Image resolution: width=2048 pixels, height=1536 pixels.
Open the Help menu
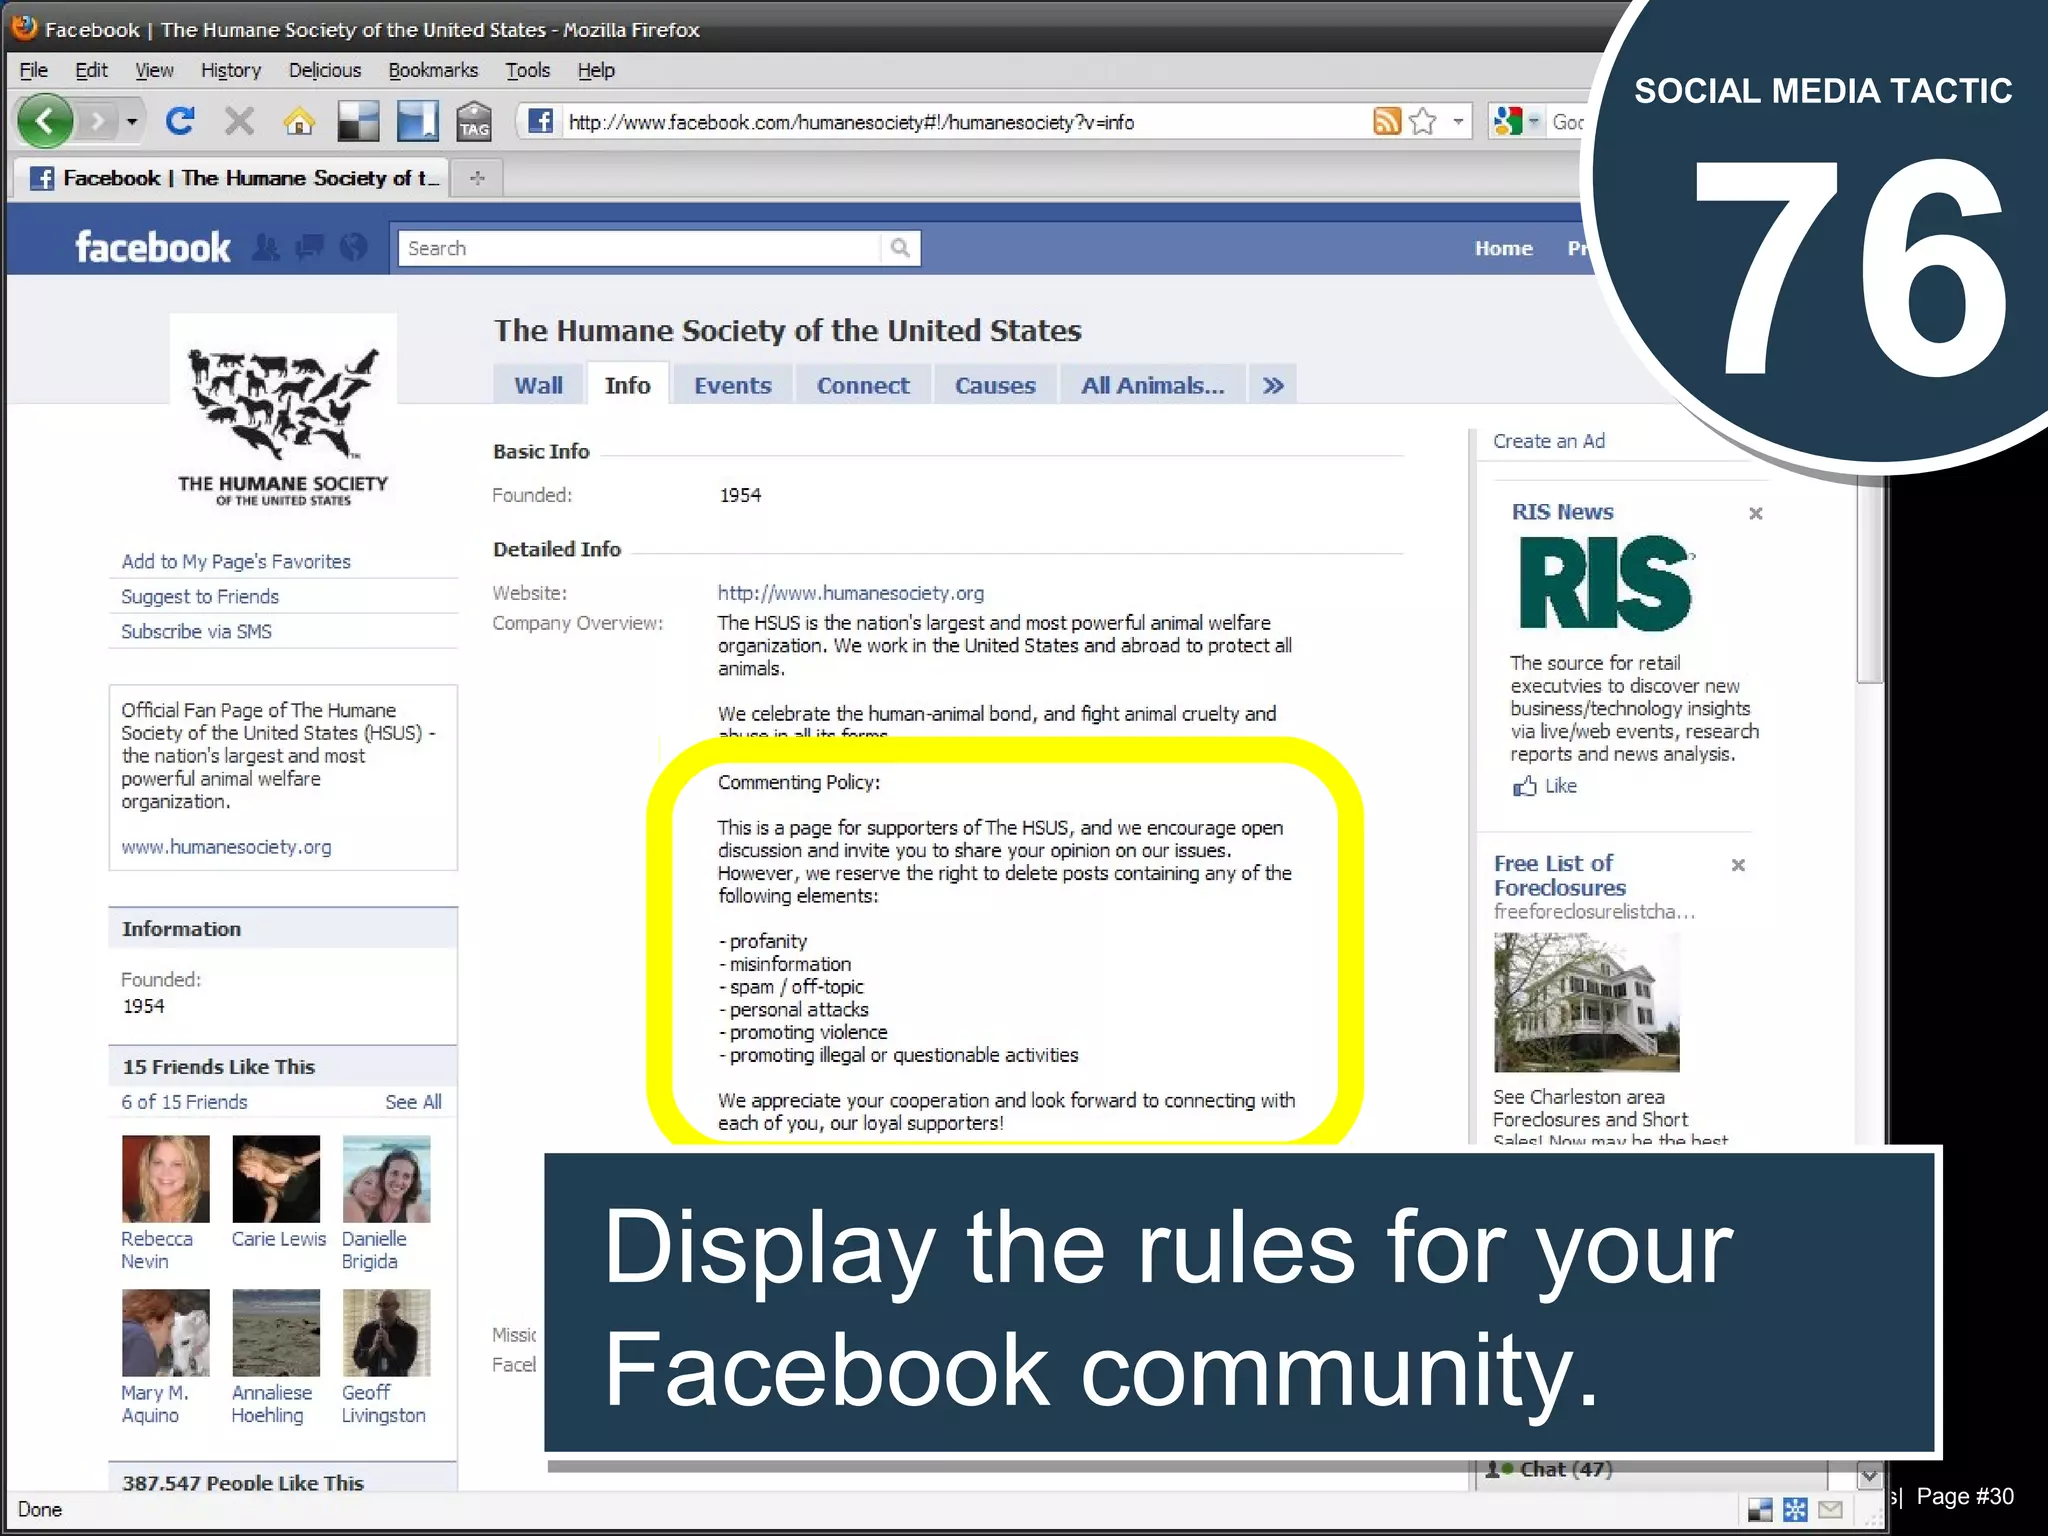tap(596, 70)
